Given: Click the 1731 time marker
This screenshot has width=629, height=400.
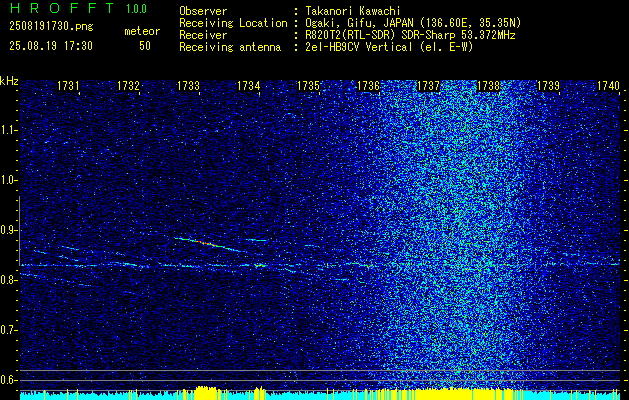Looking at the screenshot, I should pyautogui.click(x=68, y=86).
